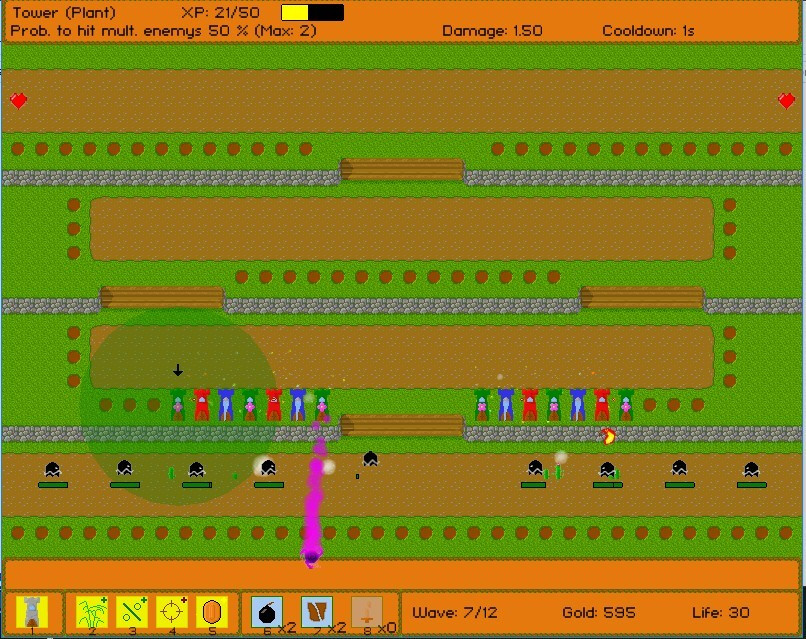Click the wooden log bridge between the tower rows

(401, 425)
